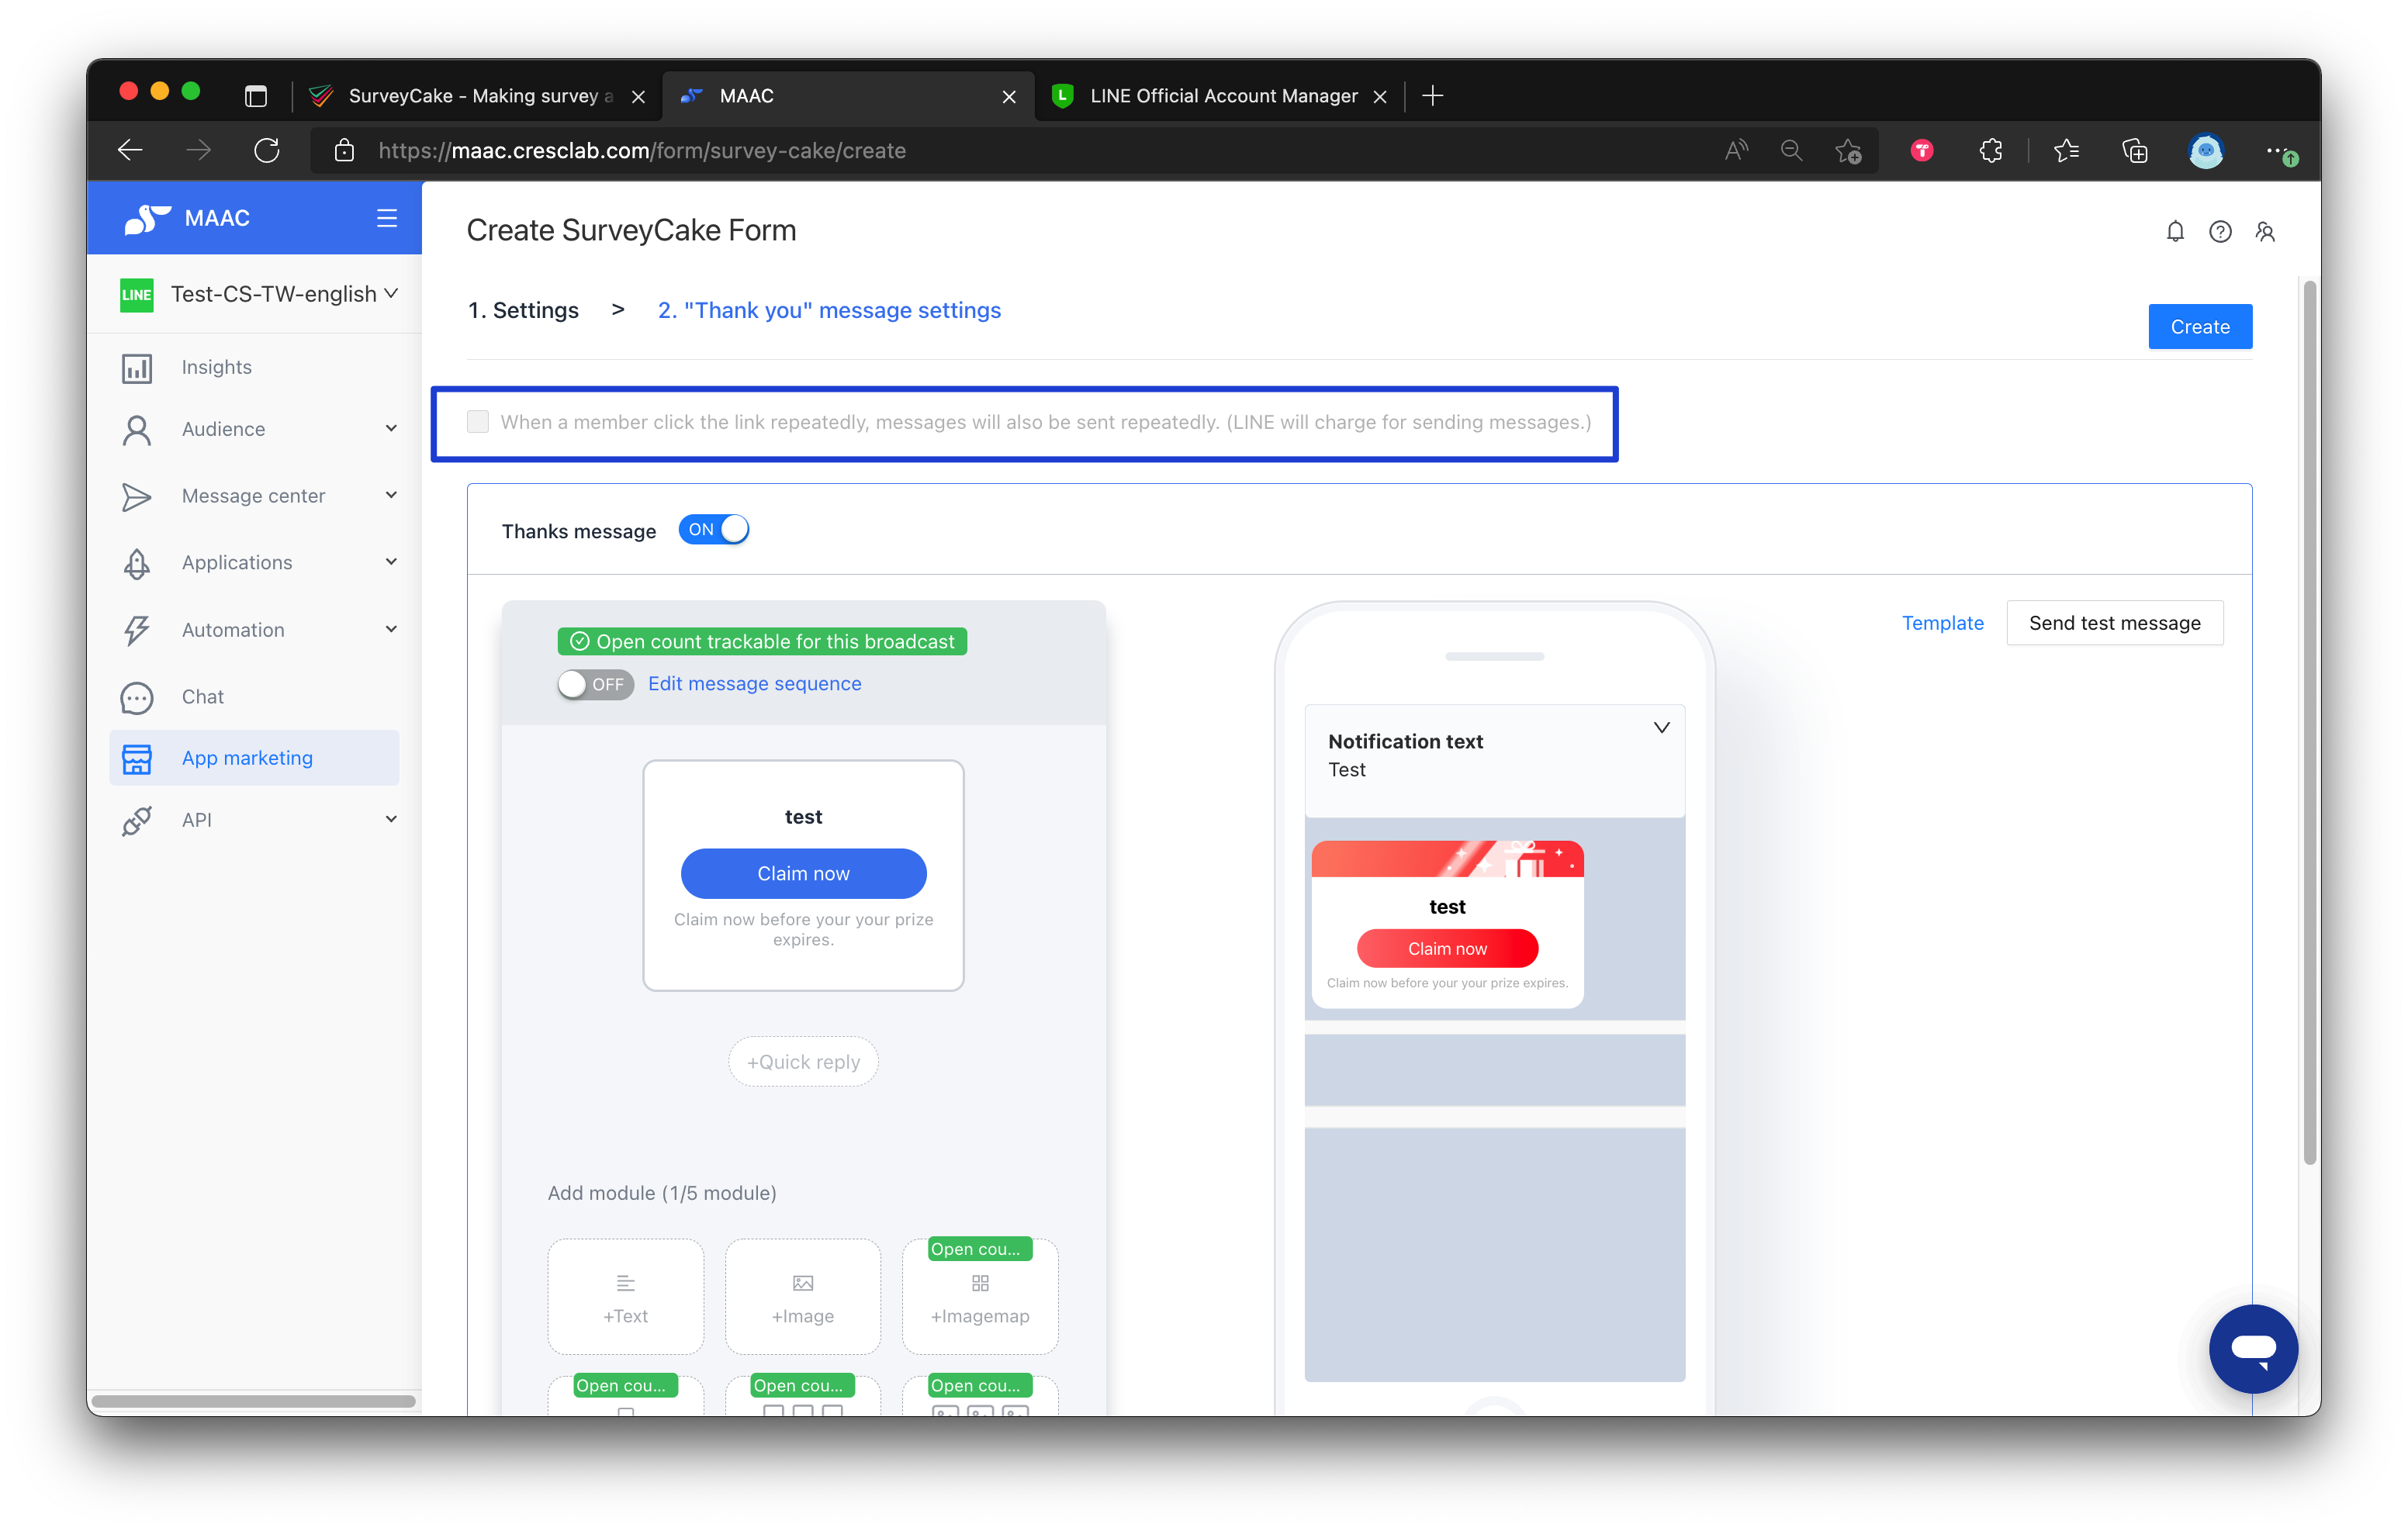Add an Imagemap module
The image size is (2408, 1531).
[979, 1297]
